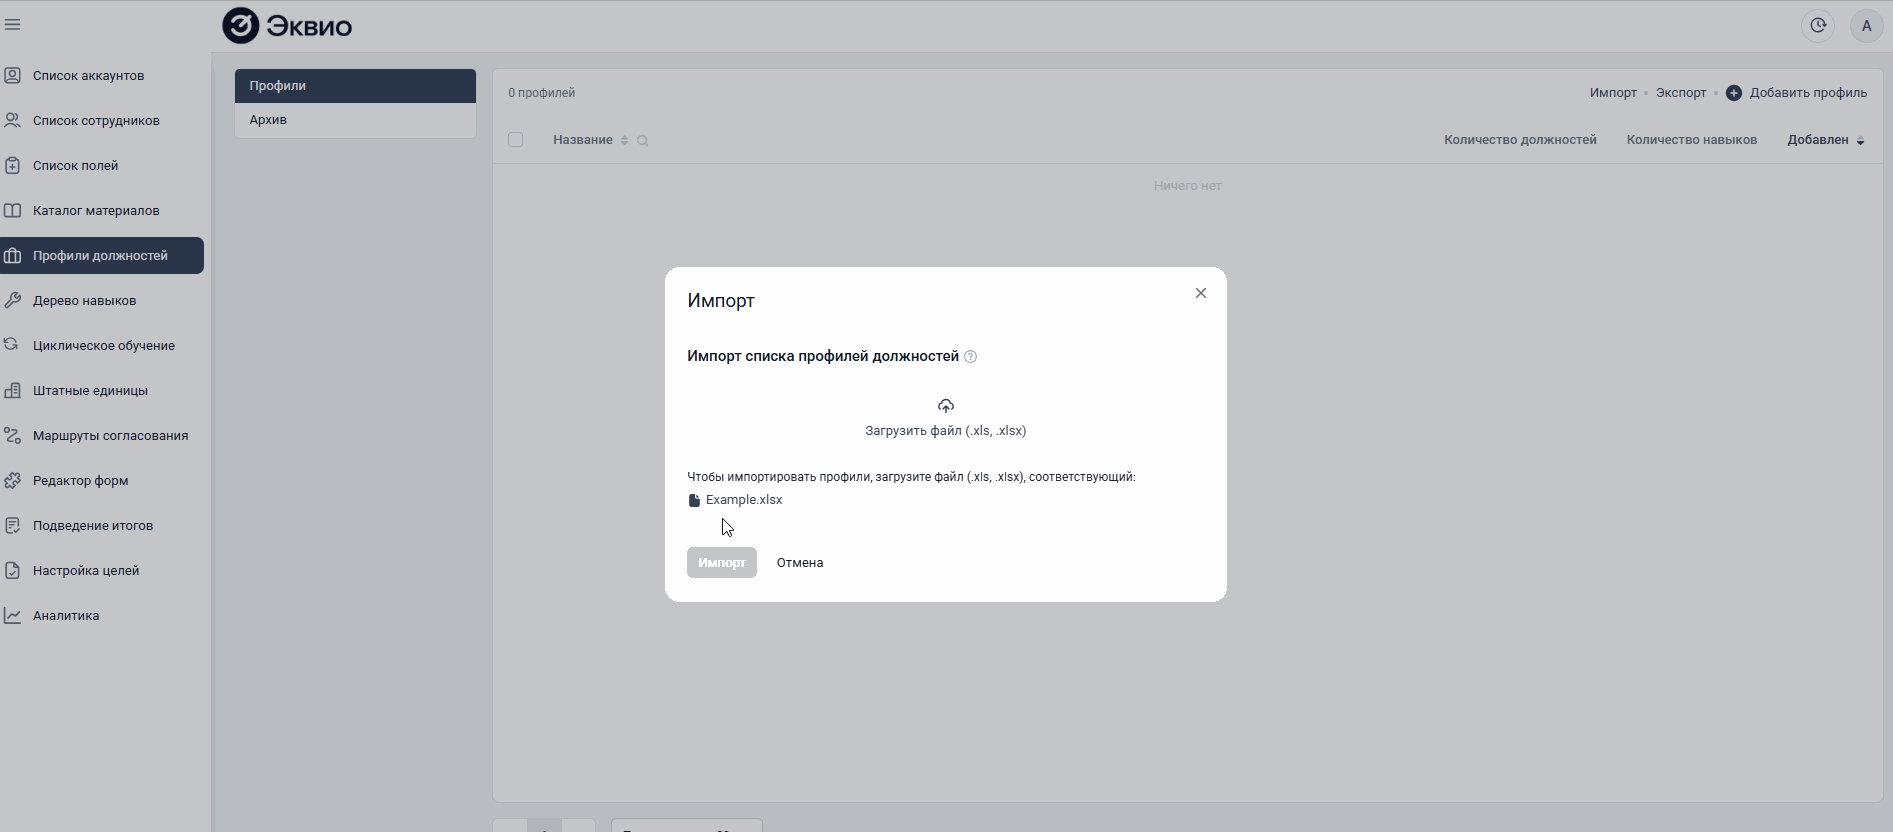The image size is (1893, 832).
Task: Click the Циклическое обучение cycle icon
Action: pos(13,345)
